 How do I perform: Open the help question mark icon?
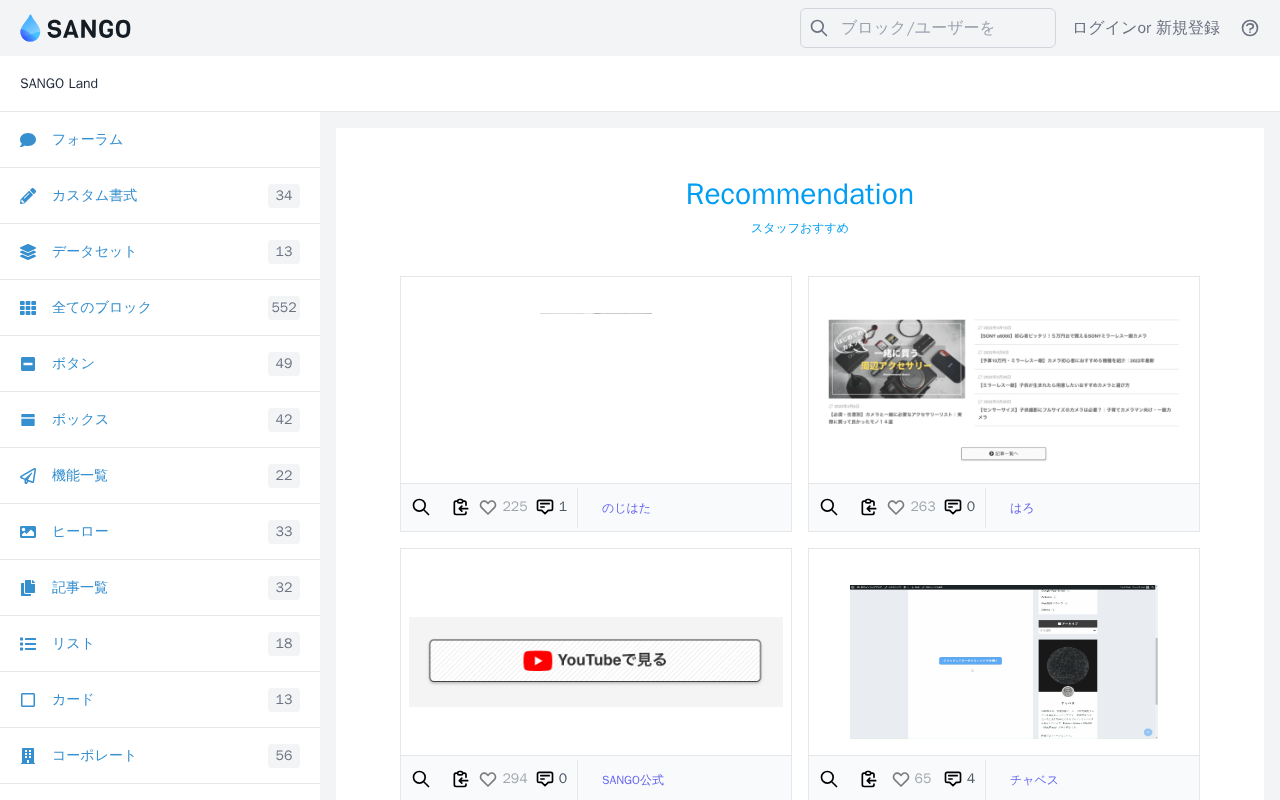1250,28
